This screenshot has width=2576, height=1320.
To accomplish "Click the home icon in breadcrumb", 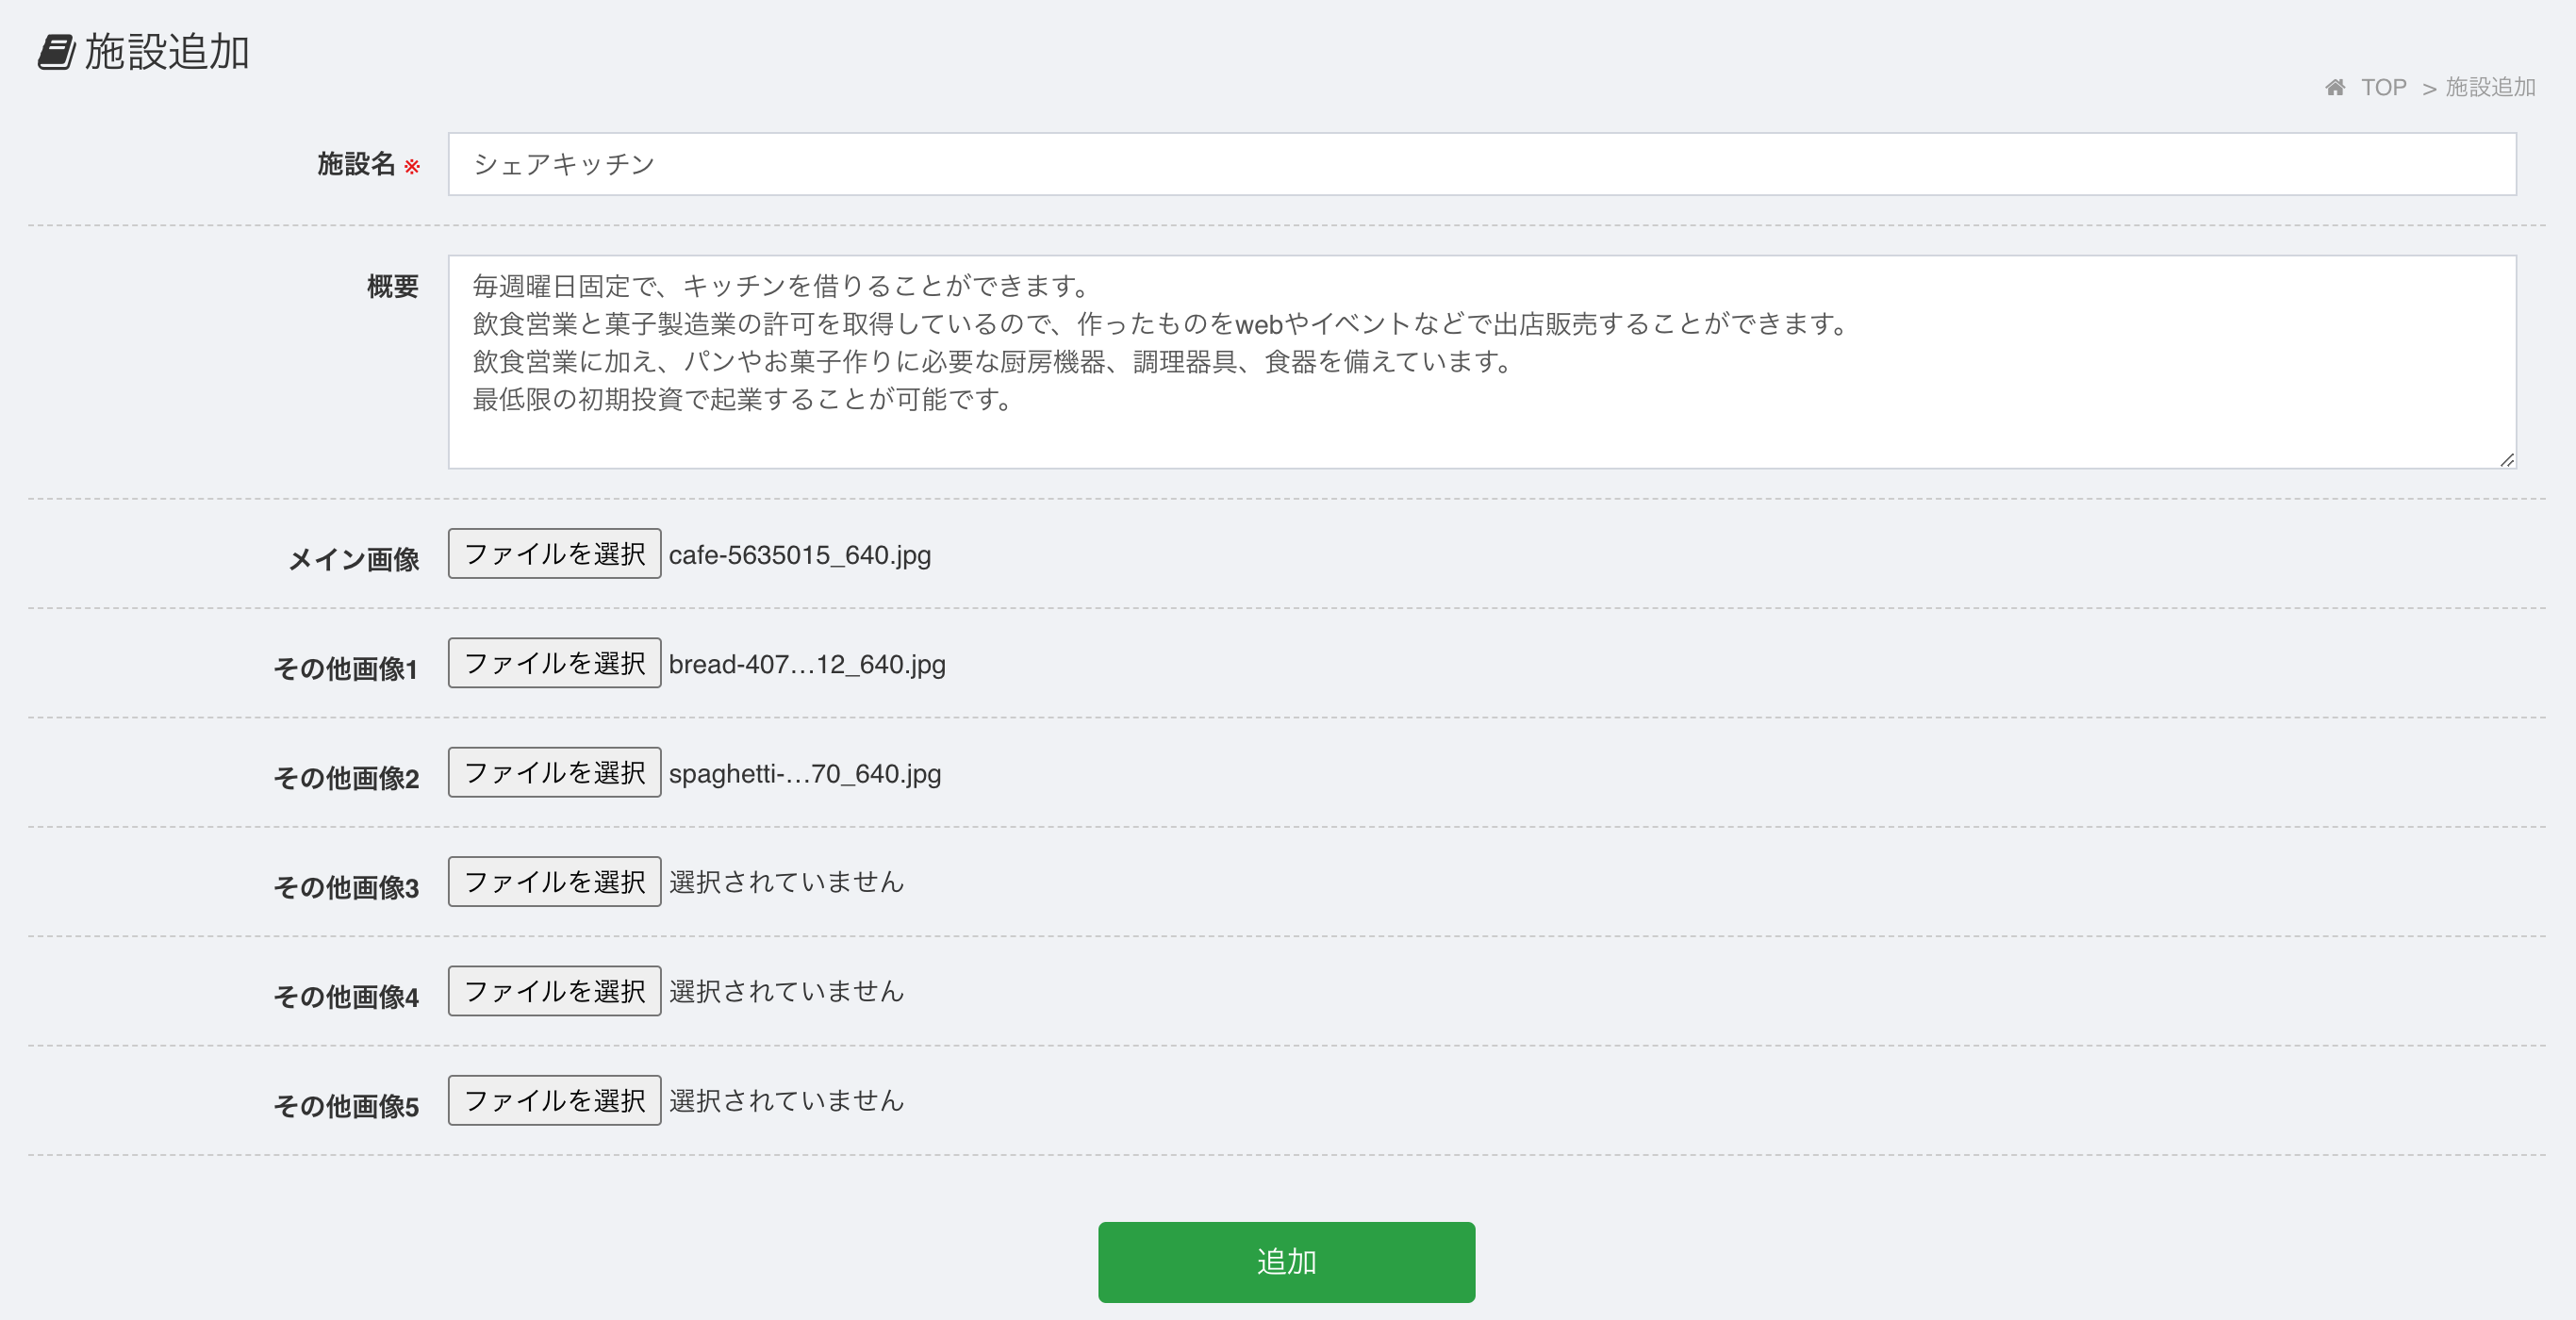I will (2335, 88).
